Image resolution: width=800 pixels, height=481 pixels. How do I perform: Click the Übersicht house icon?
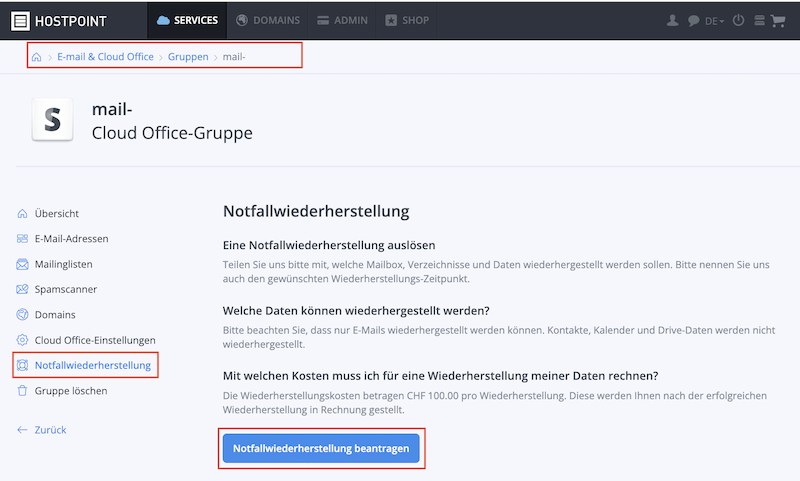point(22,213)
